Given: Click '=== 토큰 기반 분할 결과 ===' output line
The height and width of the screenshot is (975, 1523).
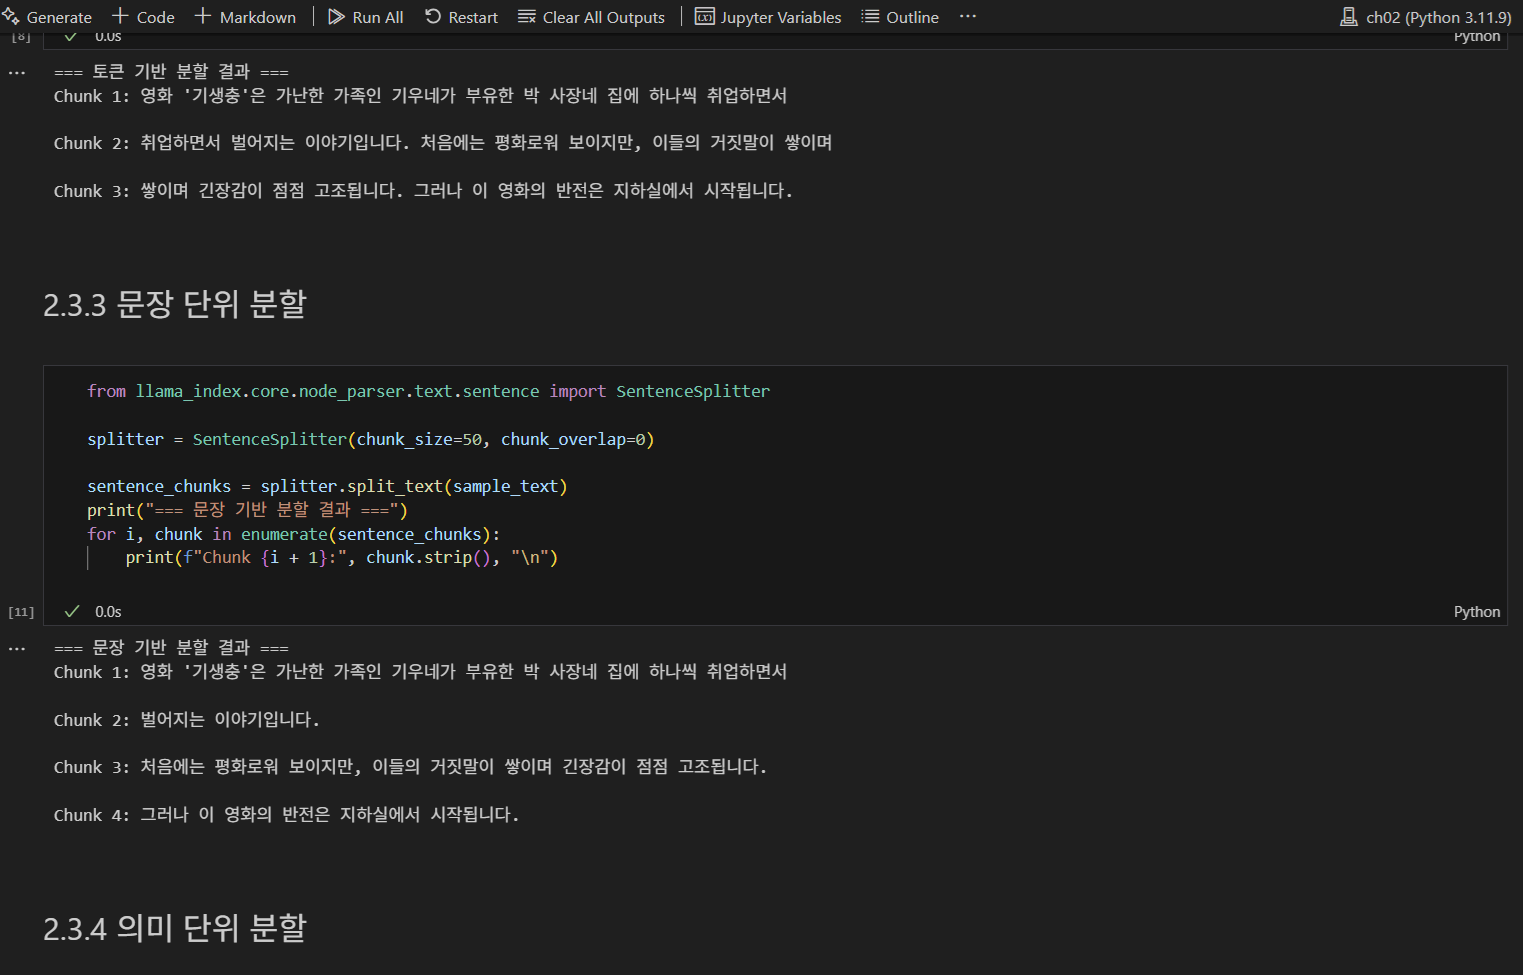Looking at the screenshot, I should [x=171, y=72].
